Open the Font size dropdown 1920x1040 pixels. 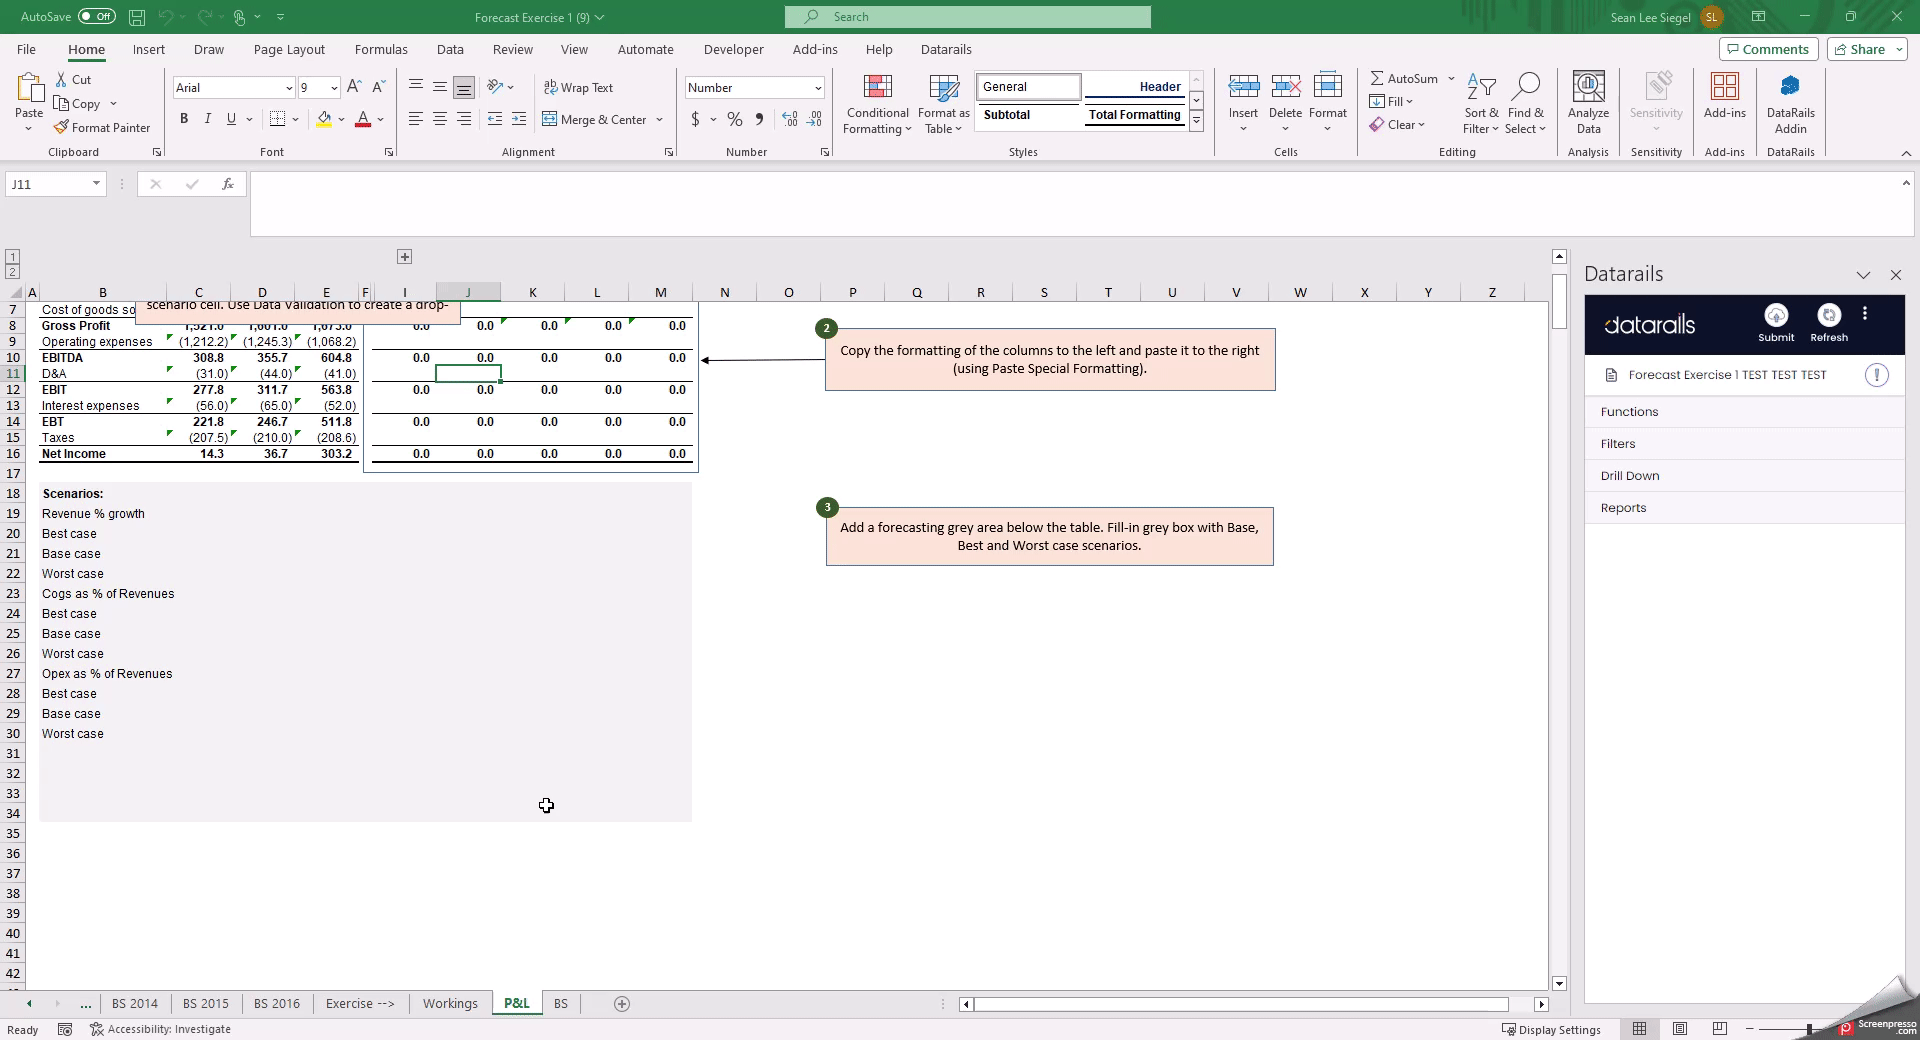[x=334, y=88]
